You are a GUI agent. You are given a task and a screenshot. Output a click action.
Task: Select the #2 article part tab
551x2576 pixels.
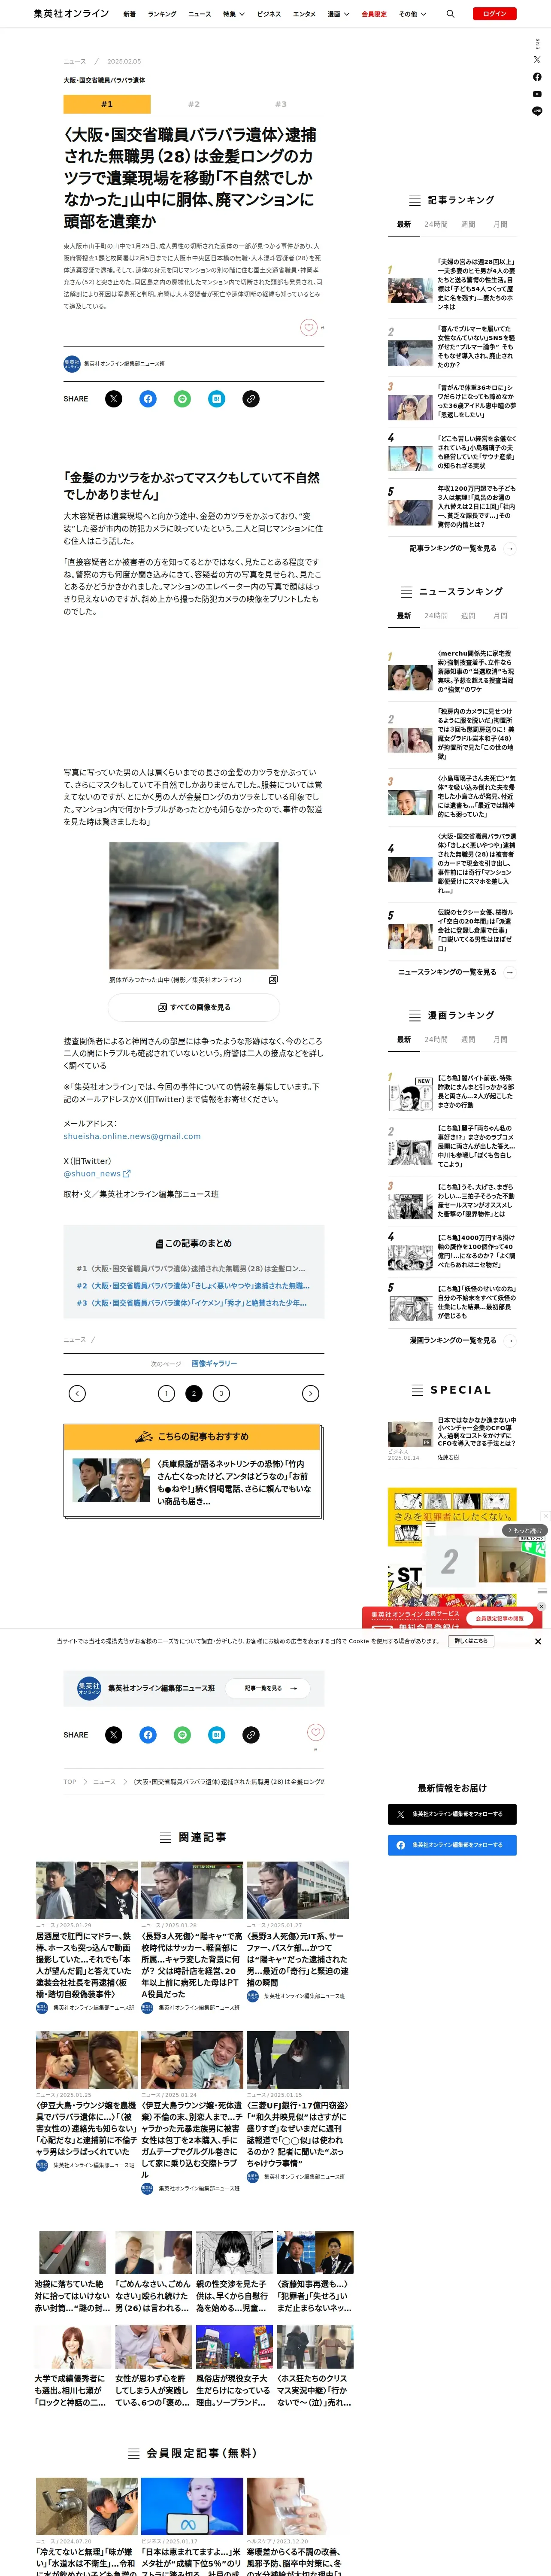click(194, 104)
